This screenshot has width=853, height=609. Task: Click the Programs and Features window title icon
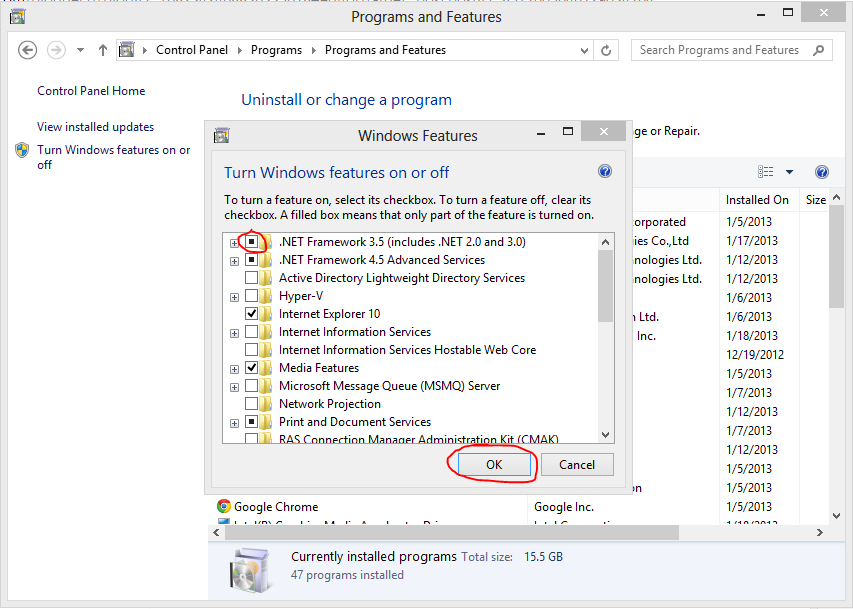point(17,16)
